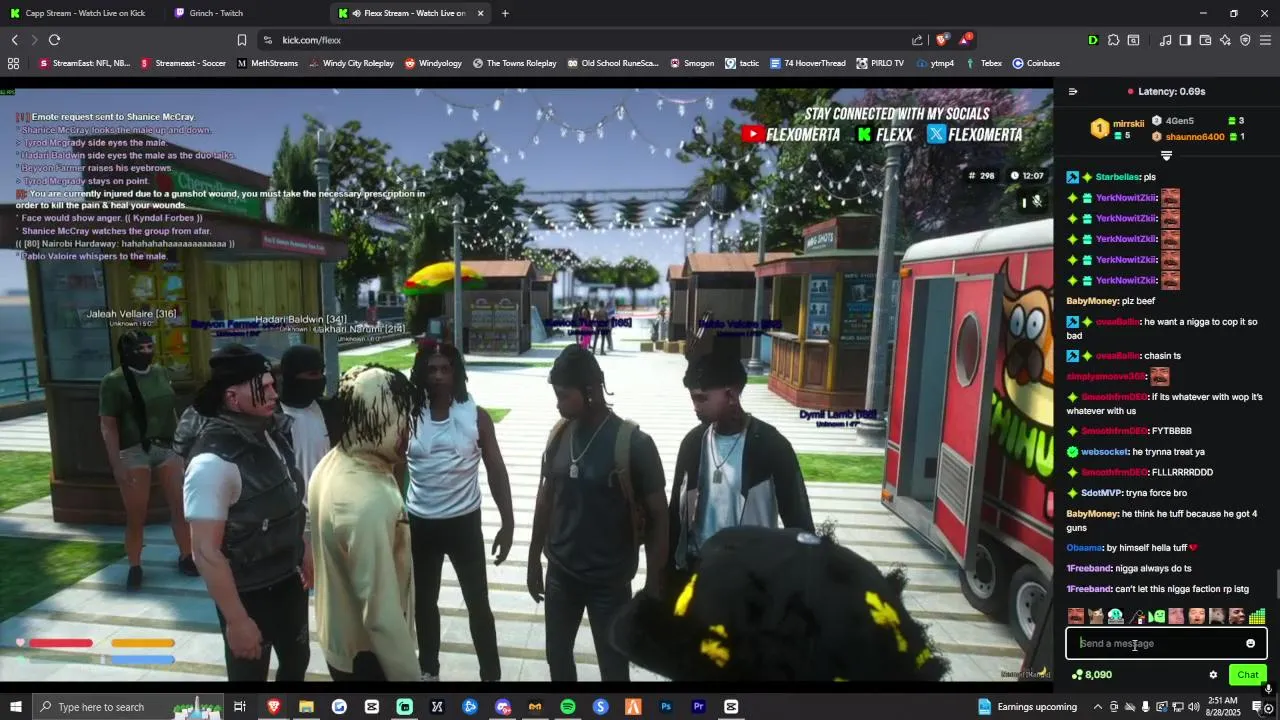
Task: Open Brave browser from taskbar
Action: pos(273,707)
